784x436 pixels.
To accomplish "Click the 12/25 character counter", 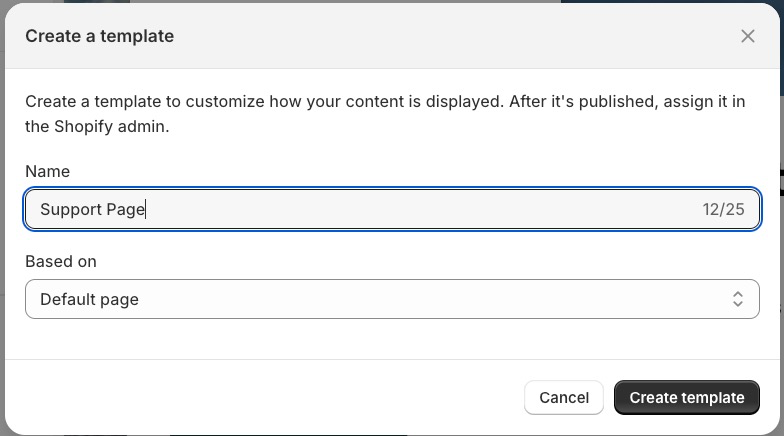I will click(723, 209).
